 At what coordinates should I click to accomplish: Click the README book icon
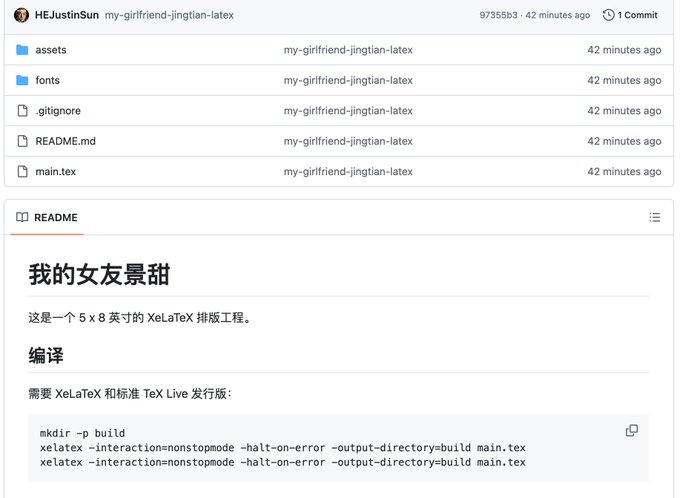pos(22,217)
